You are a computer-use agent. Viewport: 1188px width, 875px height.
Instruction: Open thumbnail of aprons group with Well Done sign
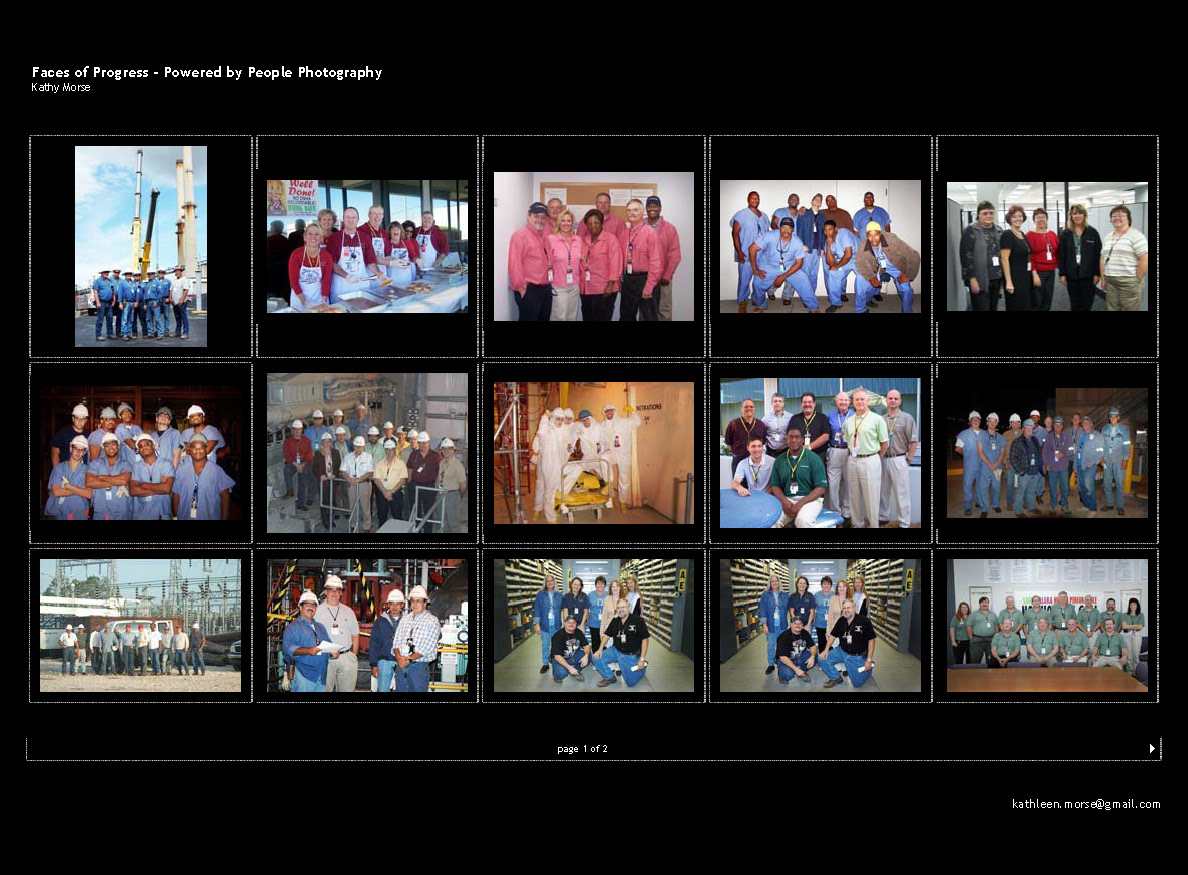[x=367, y=246]
